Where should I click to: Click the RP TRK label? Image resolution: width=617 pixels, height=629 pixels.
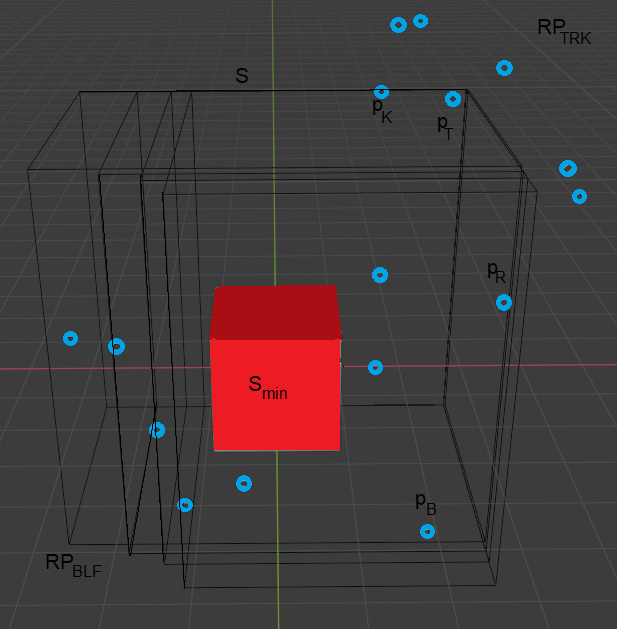(x=564, y=32)
